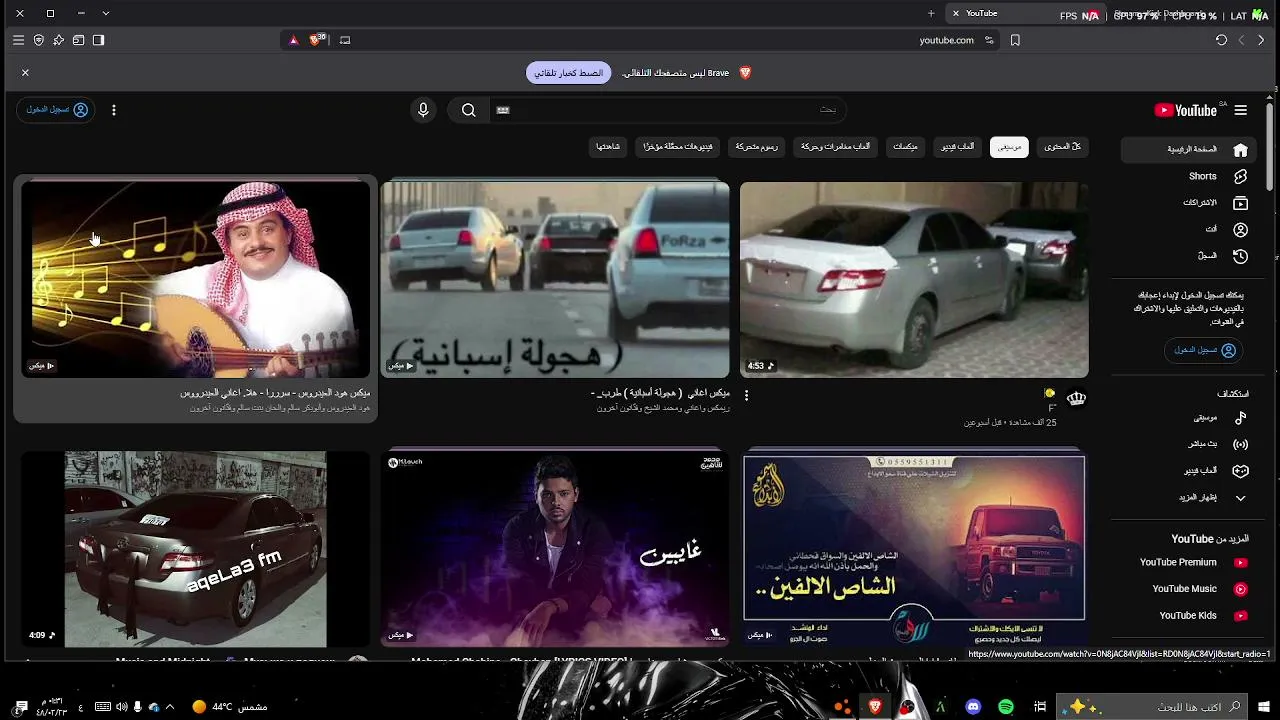The height and width of the screenshot is (720, 1280).
Task: Open Spotify from the taskbar
Action: tap(1006, 707)
